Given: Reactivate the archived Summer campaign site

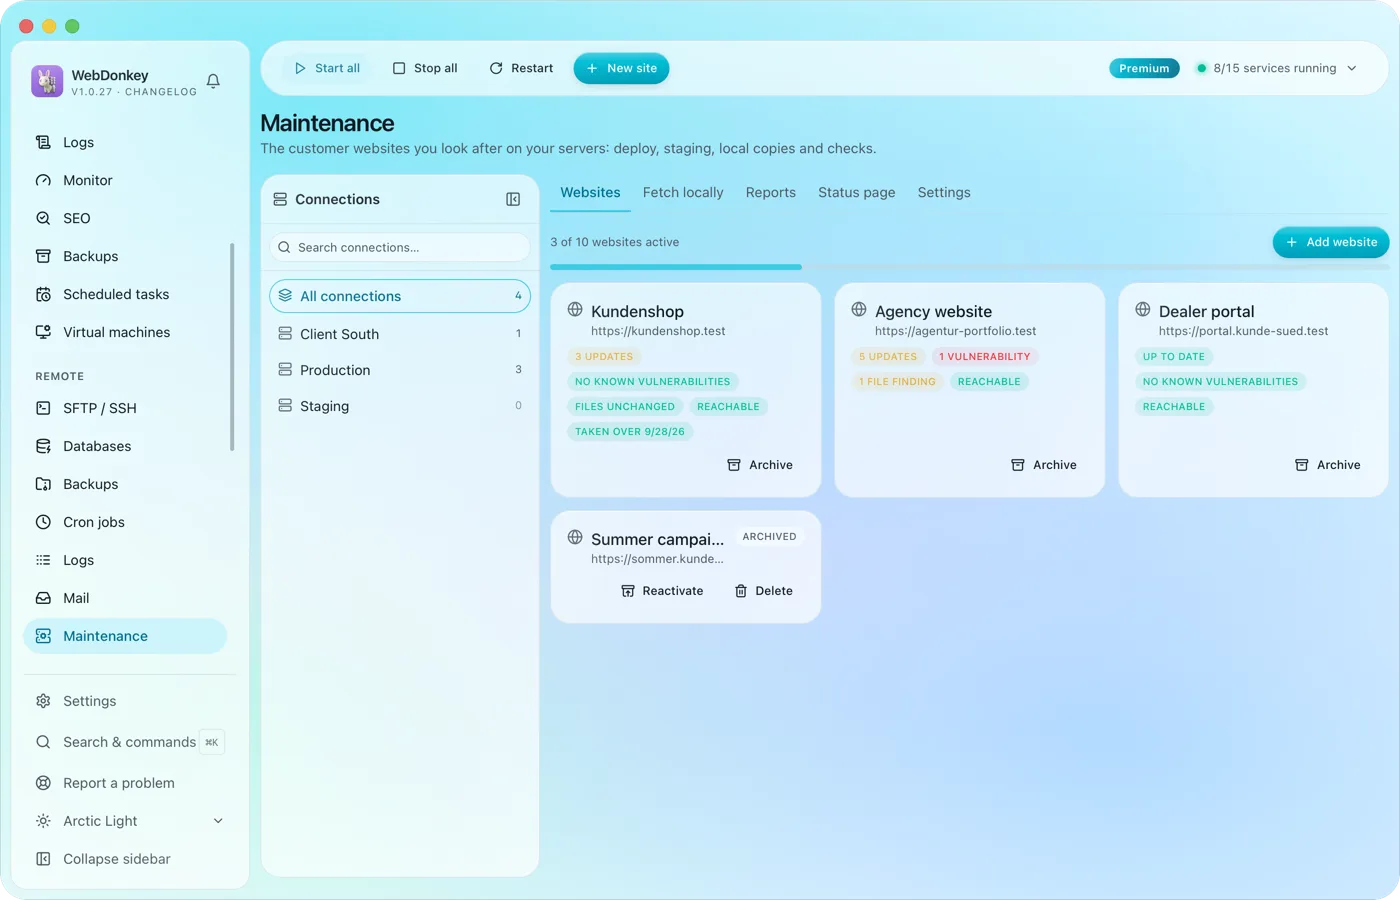Looking at the screenshot, I should 662,591.
